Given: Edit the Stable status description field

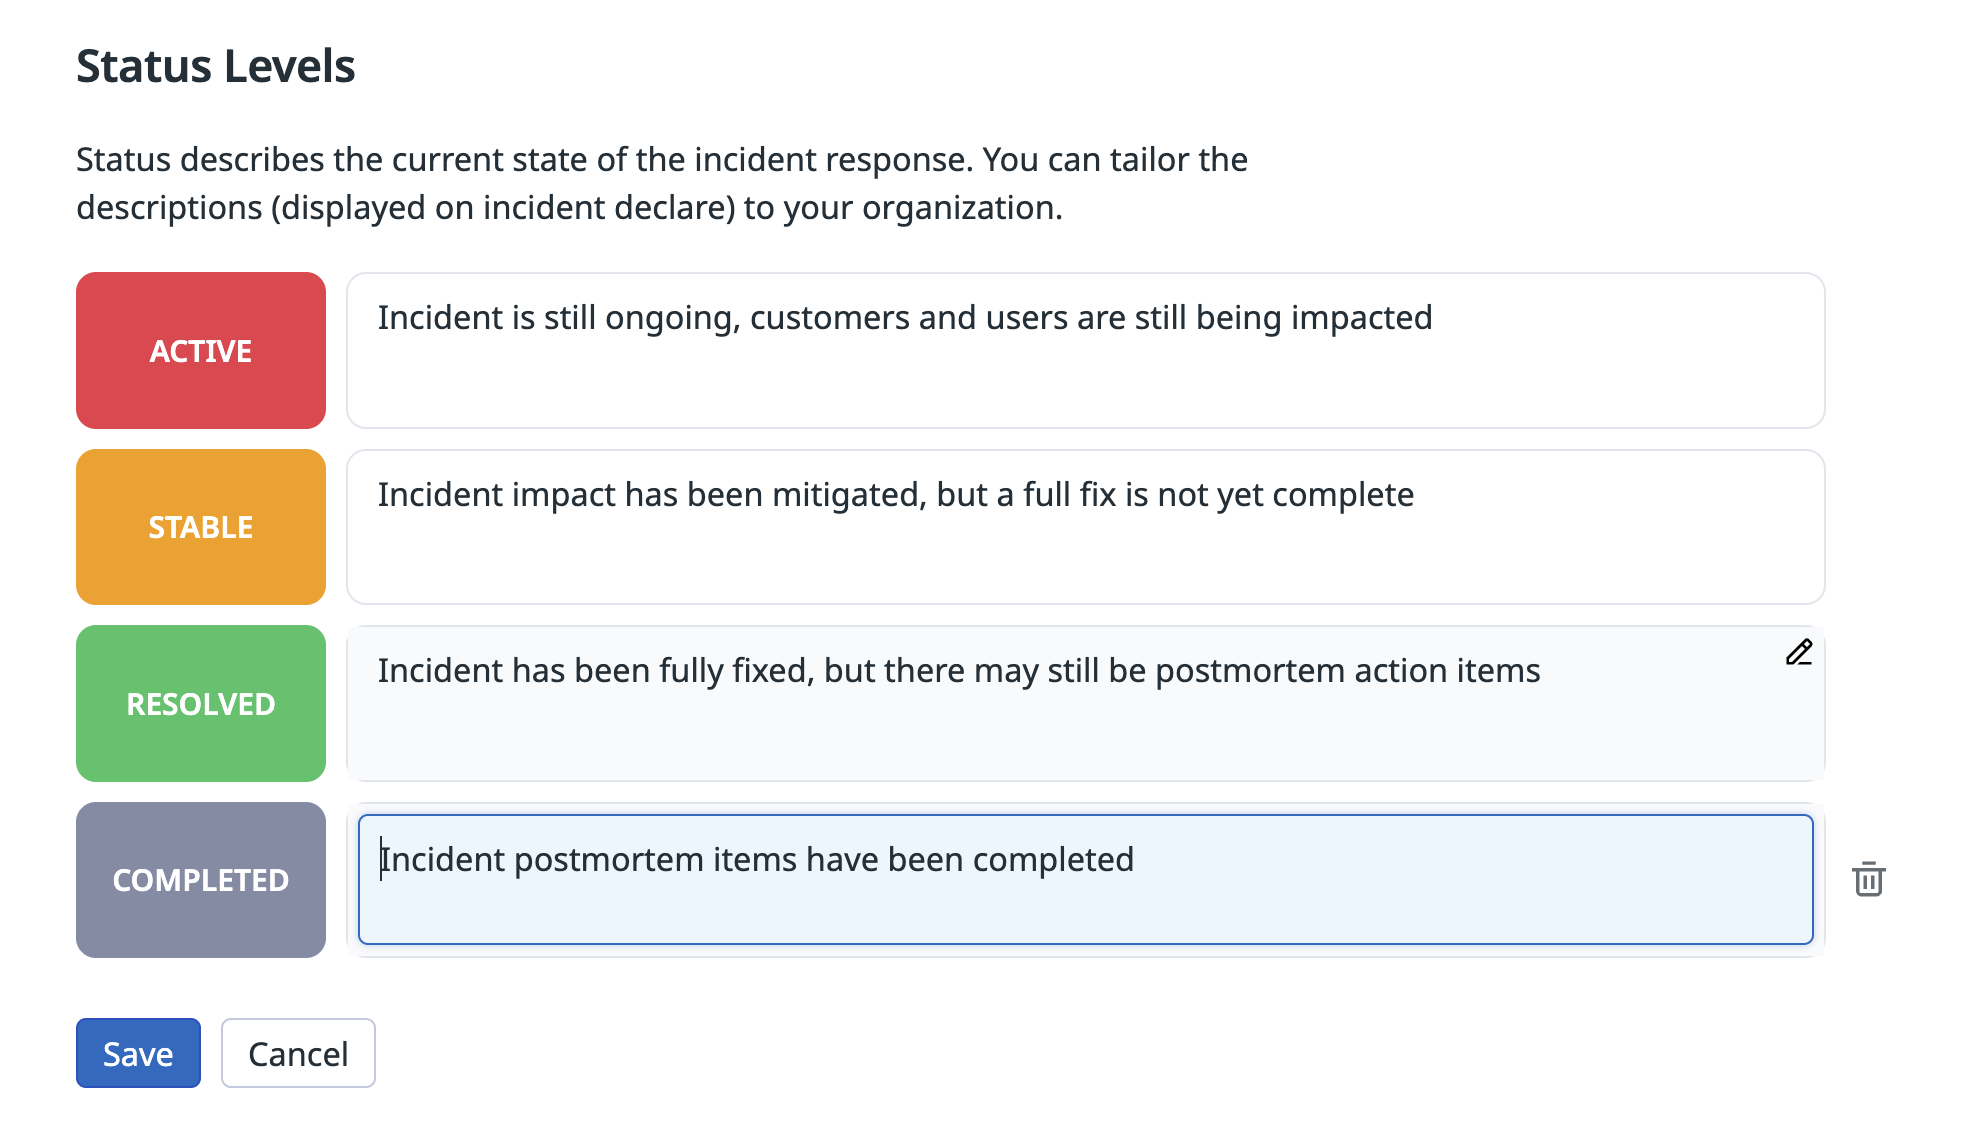Looking at the screenshot, I should coord(1085,527).
